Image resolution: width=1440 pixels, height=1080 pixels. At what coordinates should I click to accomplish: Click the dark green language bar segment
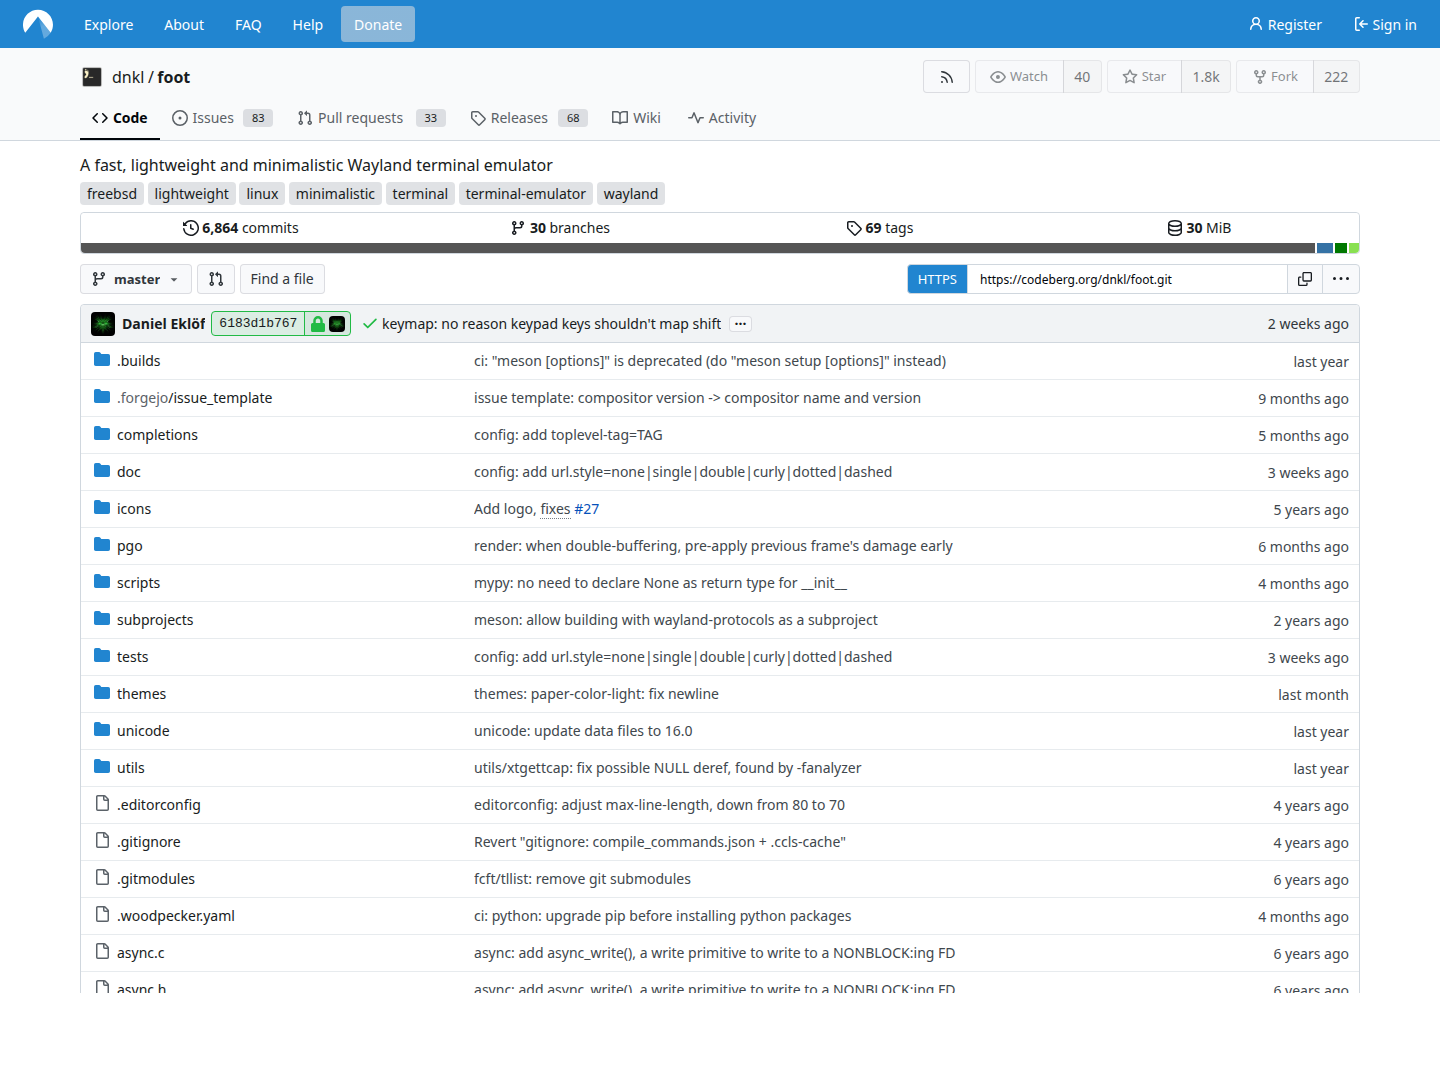(1341, 248)
